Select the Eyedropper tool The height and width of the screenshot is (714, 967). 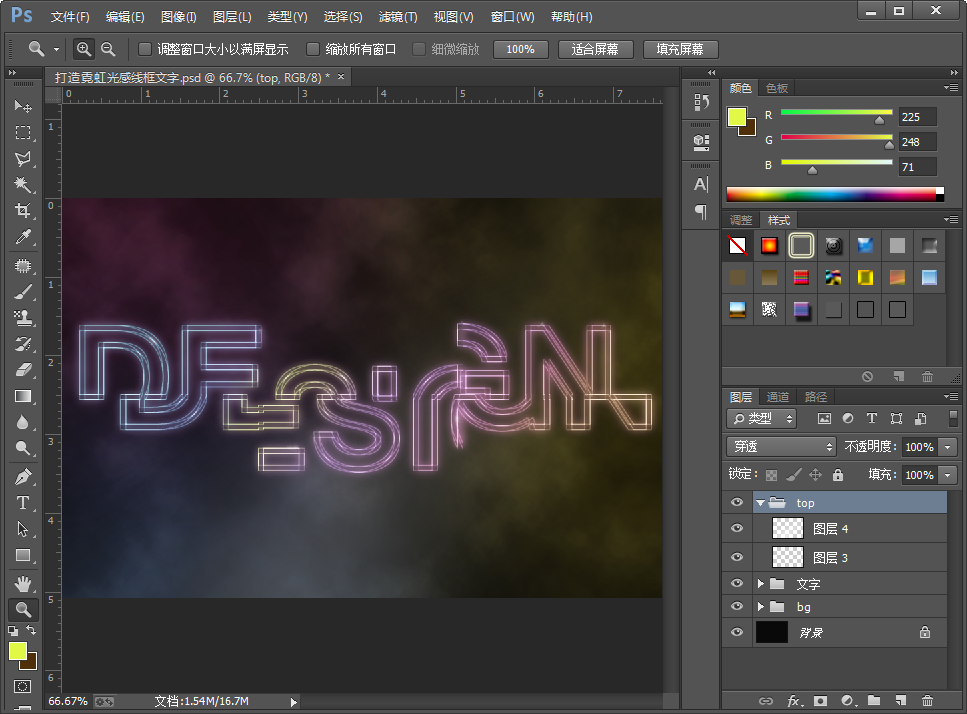(22, 237)
